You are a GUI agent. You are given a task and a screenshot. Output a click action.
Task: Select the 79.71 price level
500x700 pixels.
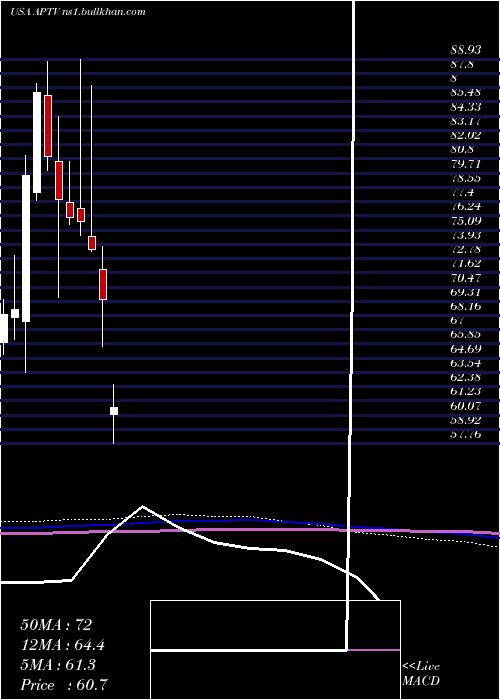[465, 163]
